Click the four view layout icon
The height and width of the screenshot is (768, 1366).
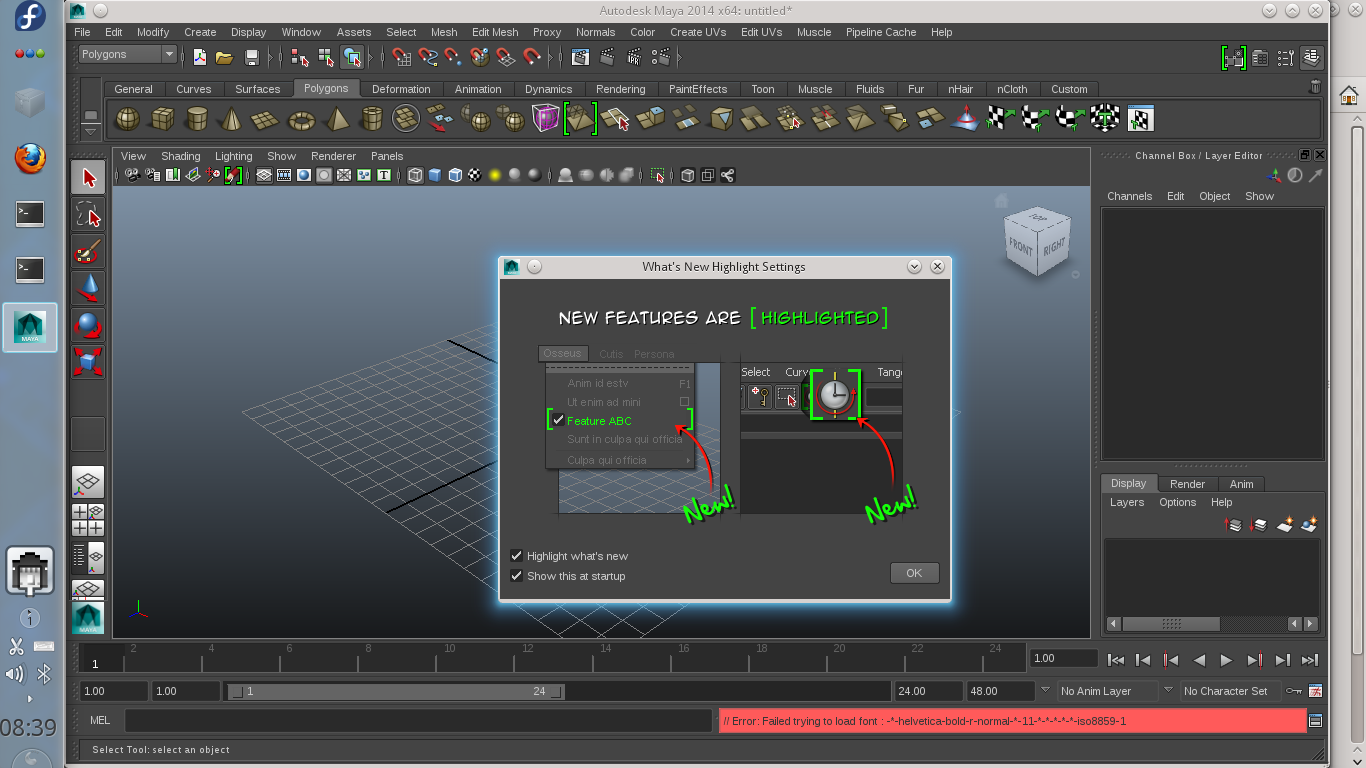point(88,520)
